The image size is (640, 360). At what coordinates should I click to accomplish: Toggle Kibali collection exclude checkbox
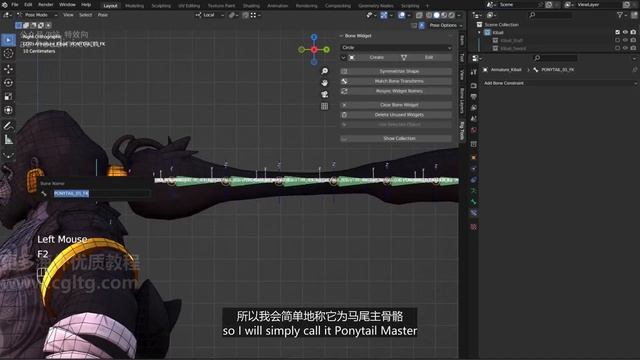(x=618, y=32)
